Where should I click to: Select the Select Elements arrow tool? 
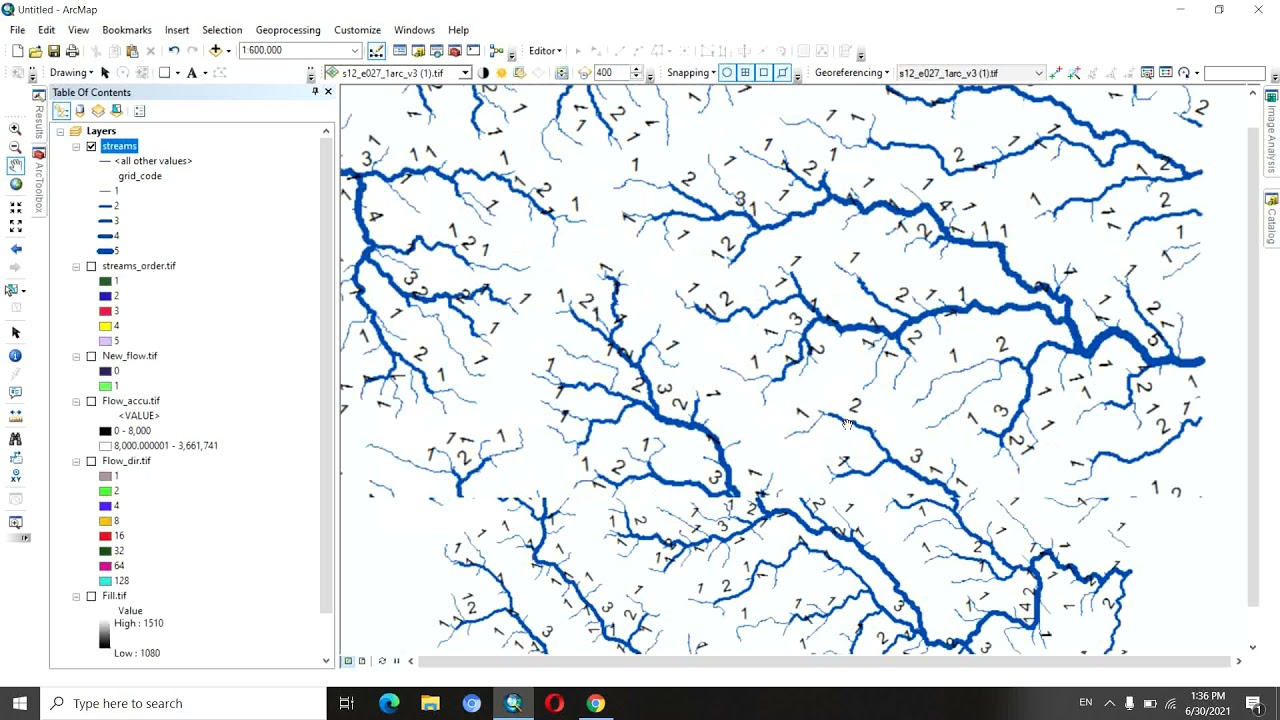point(15,332)
